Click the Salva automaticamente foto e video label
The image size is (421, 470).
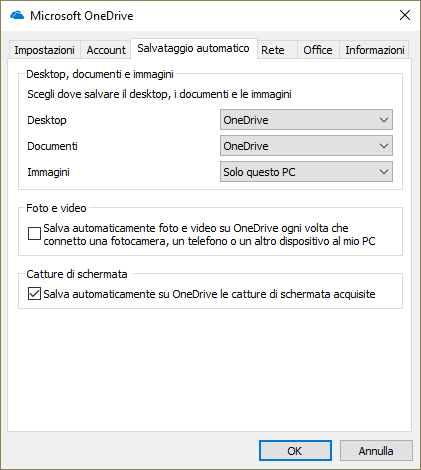[x=209, y=234]
